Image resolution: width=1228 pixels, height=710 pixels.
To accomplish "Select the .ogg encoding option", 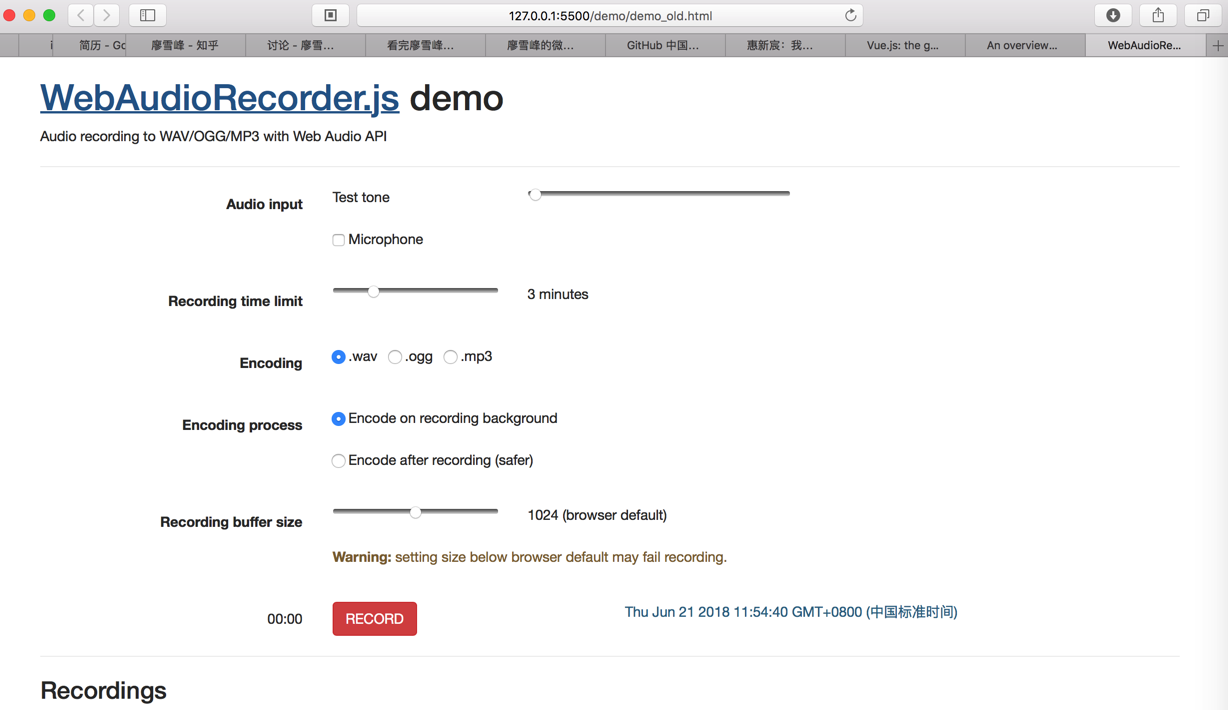I will click(x=395, y=357).
